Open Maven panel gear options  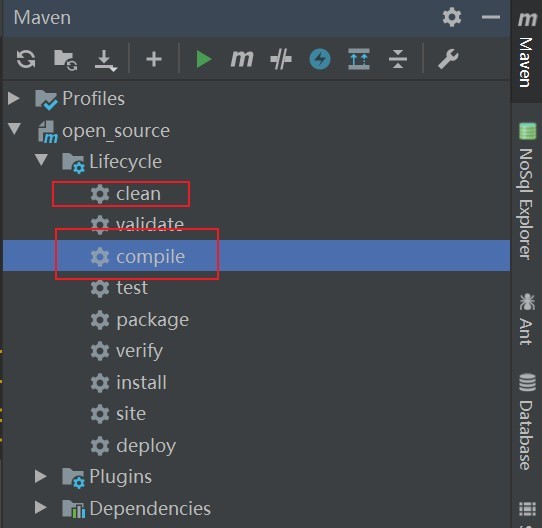click(452, 17)
